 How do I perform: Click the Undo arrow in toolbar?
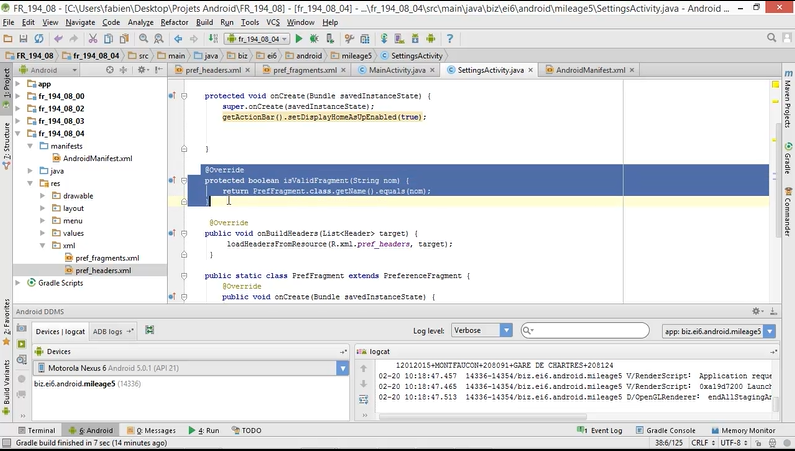(59, 38)
